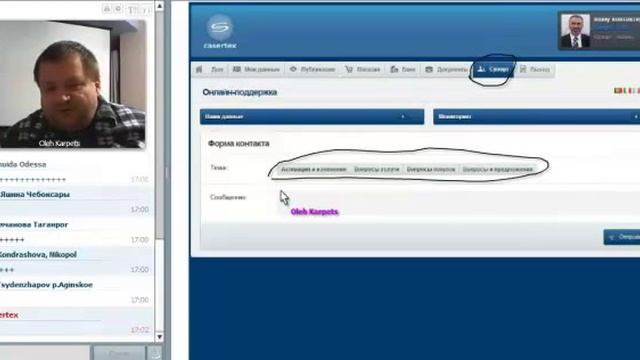Click the chat panel scrollbar thumb
This screenshot has height=360, width=640.
click(x=159, y=126)
